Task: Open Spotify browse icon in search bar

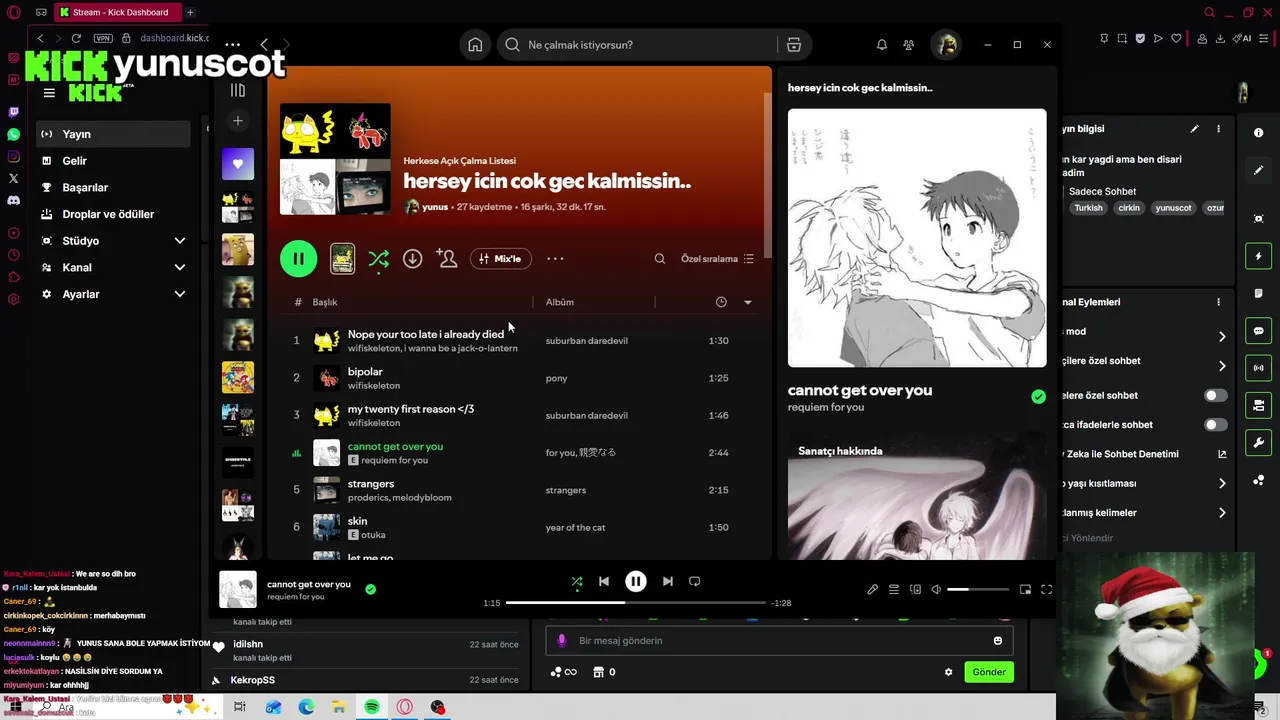Action: pos(794,45)
